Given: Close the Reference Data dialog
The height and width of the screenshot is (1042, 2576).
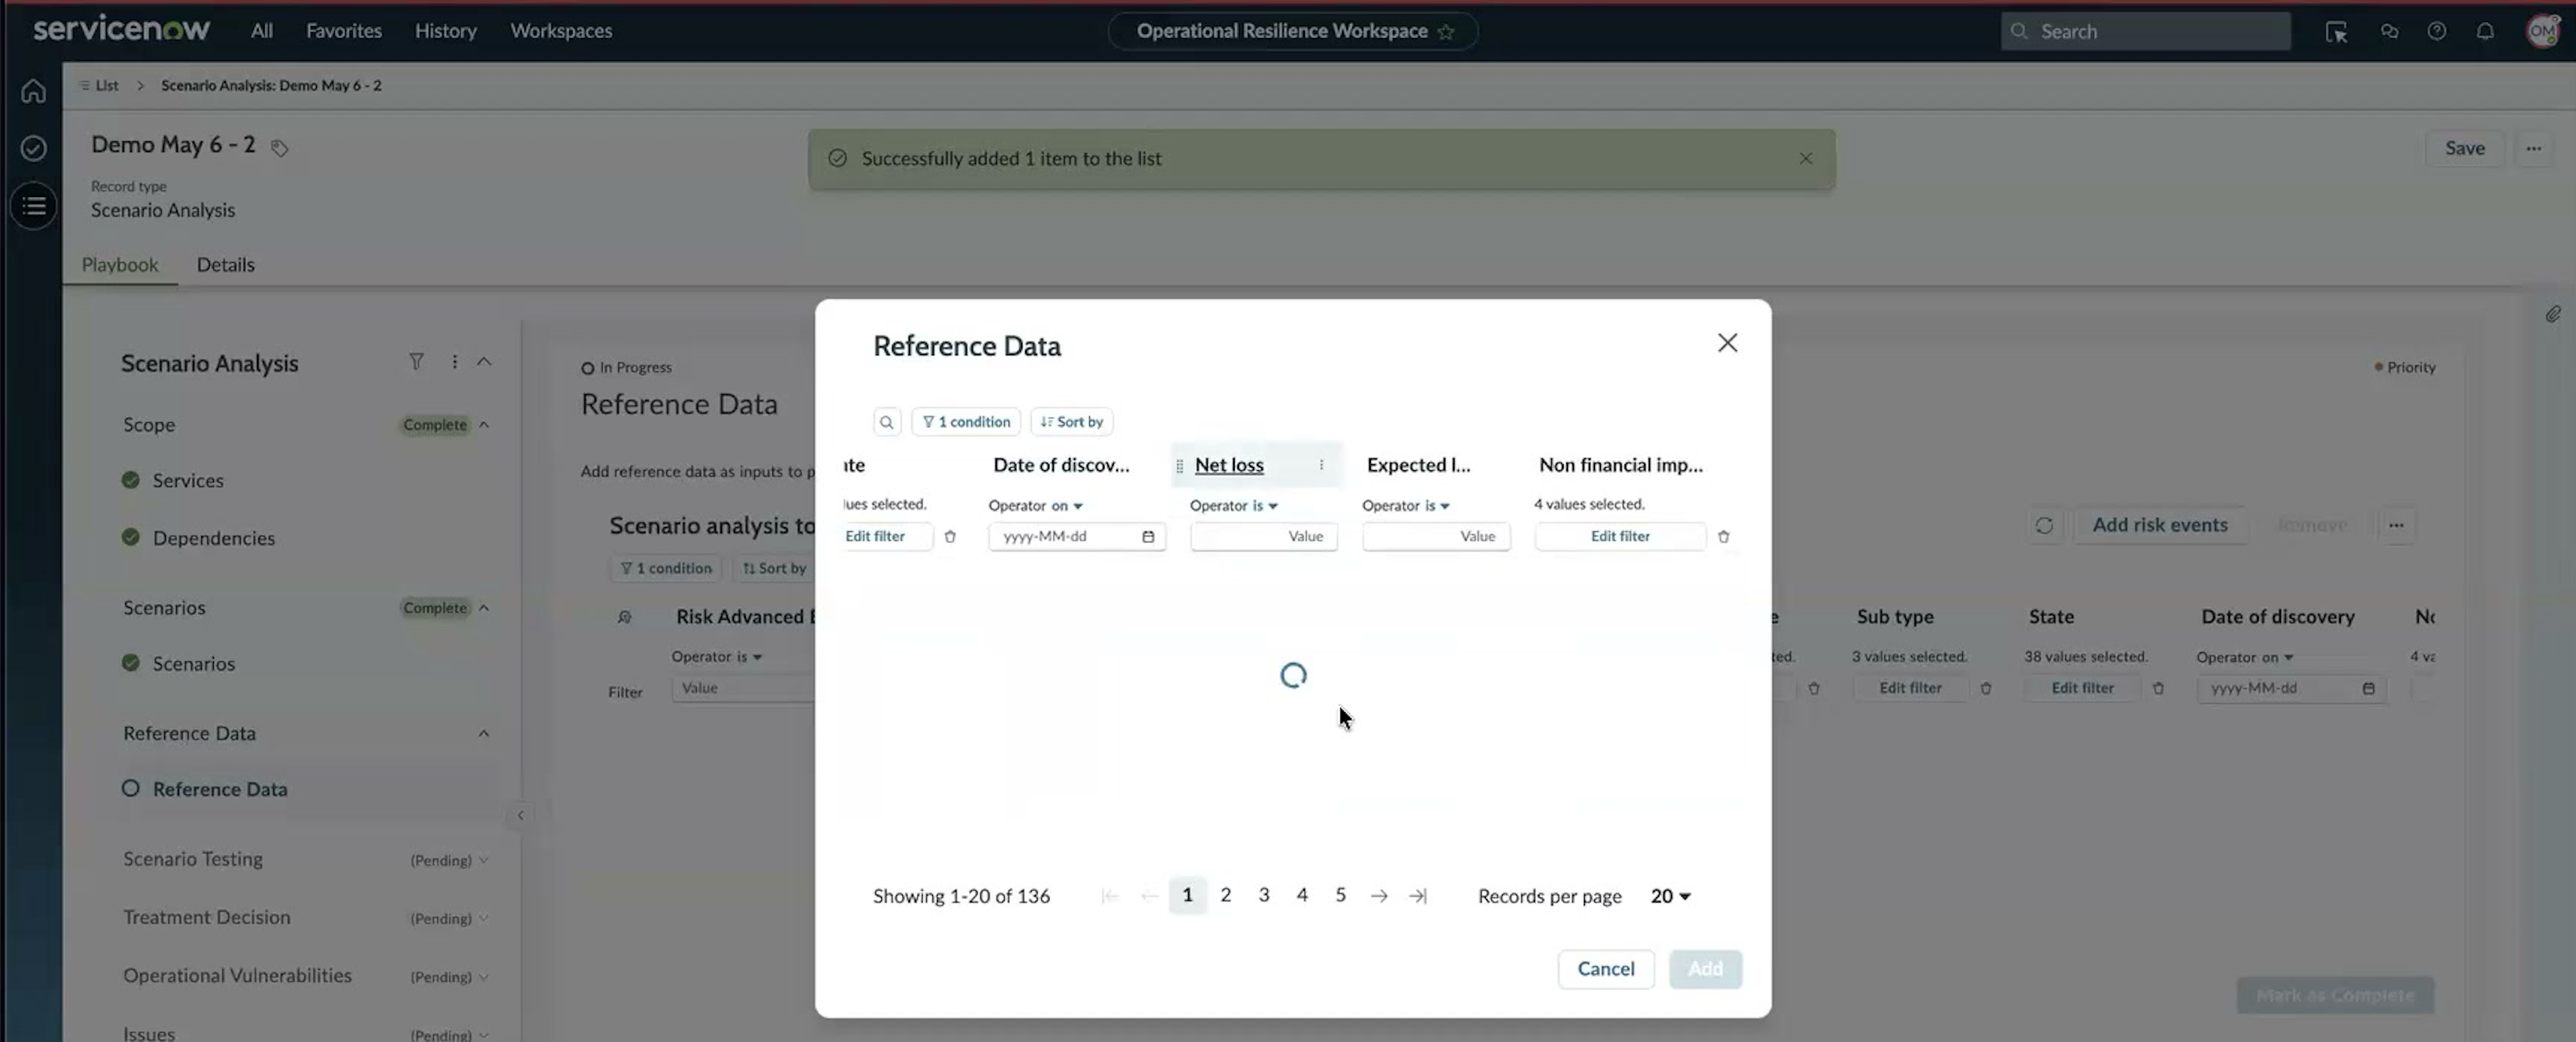Looking at the screenshot, I should click(x=1727, y=343).
